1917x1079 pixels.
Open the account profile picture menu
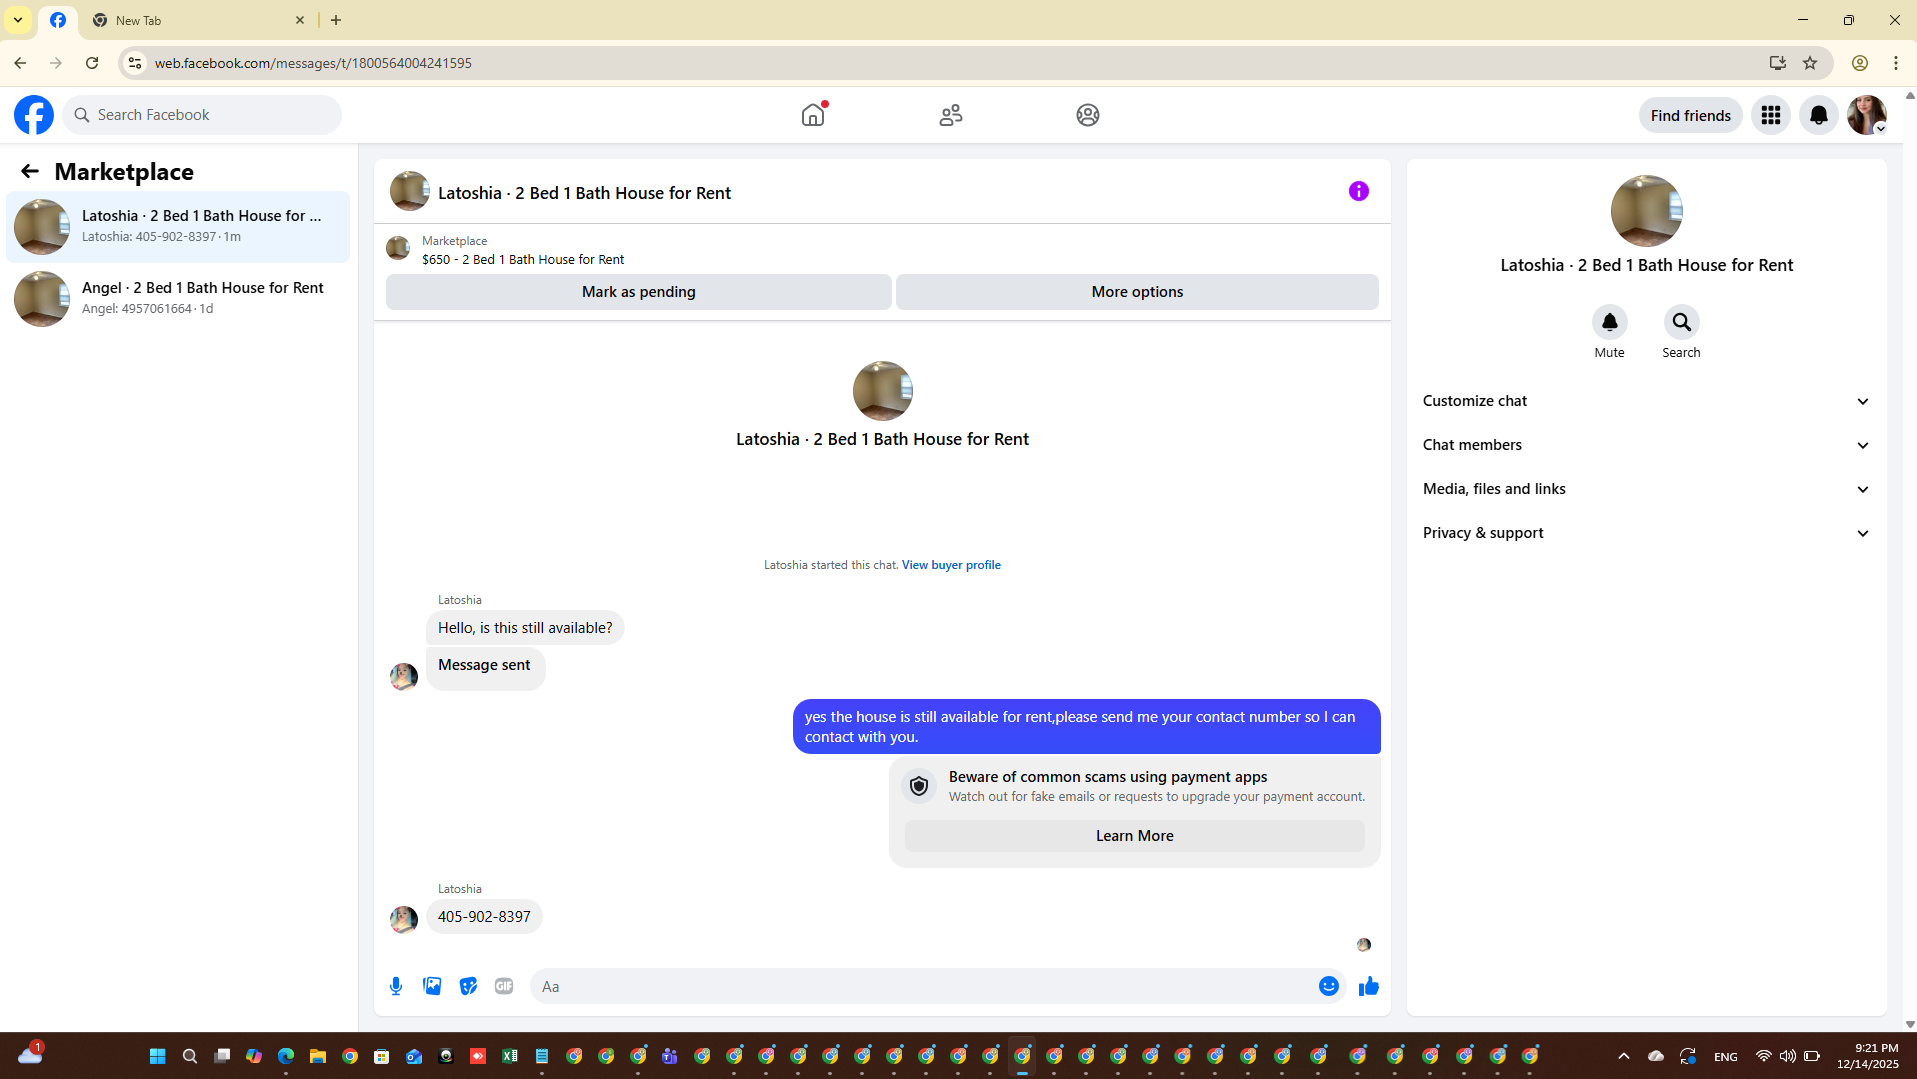(x=1867, y=115)
